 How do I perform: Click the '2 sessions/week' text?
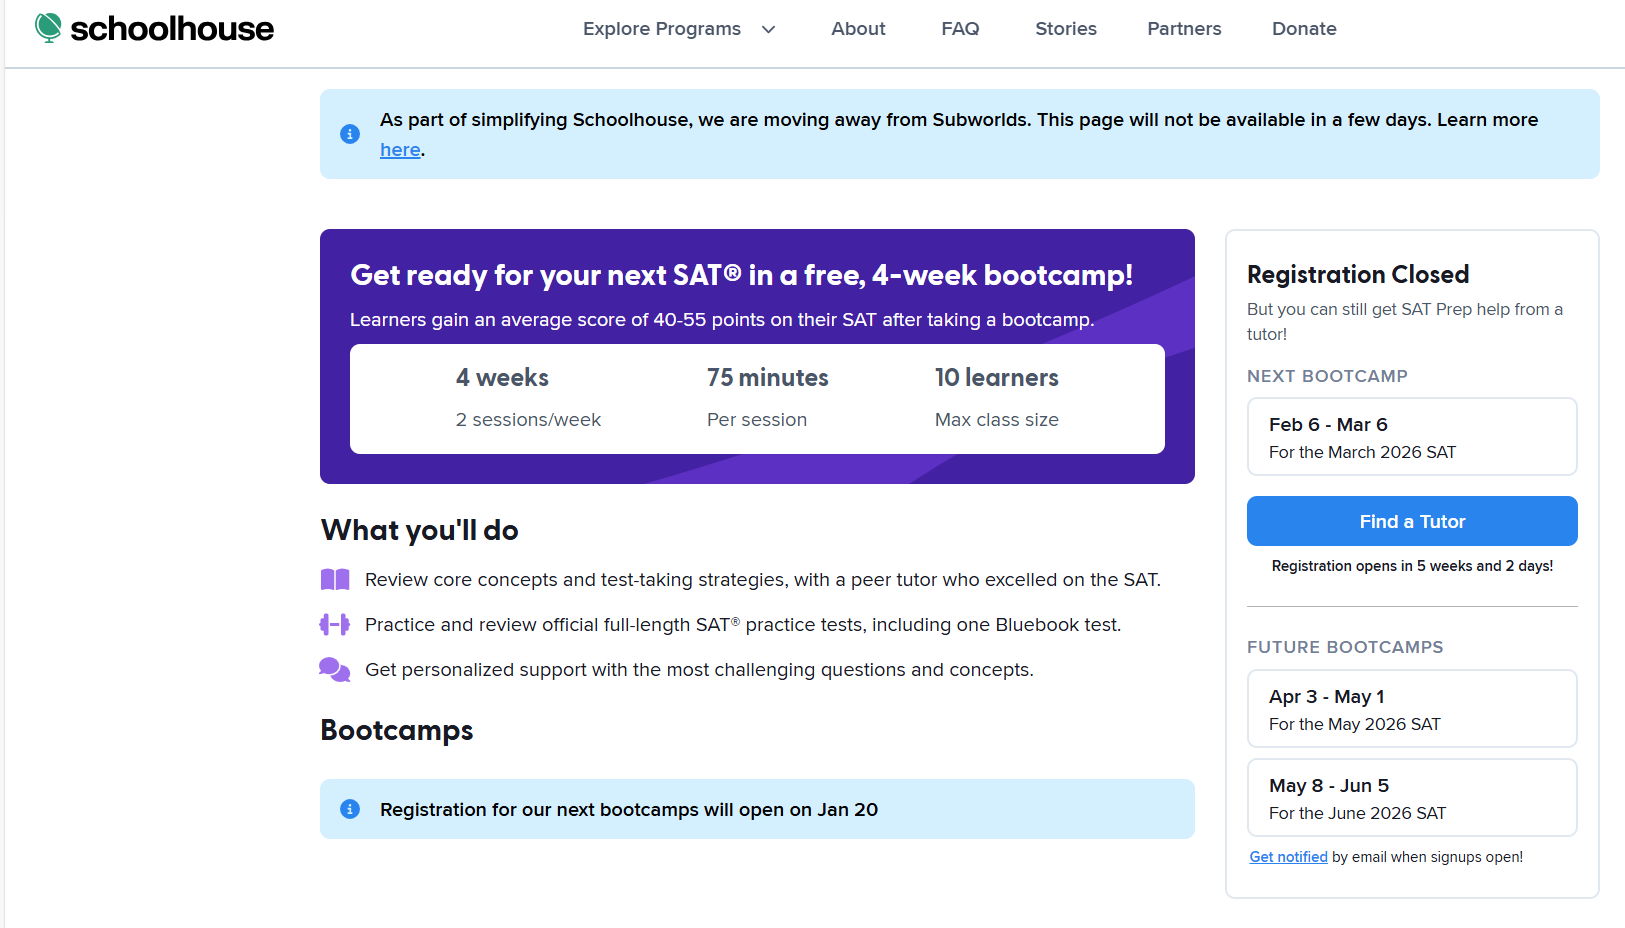528,420
